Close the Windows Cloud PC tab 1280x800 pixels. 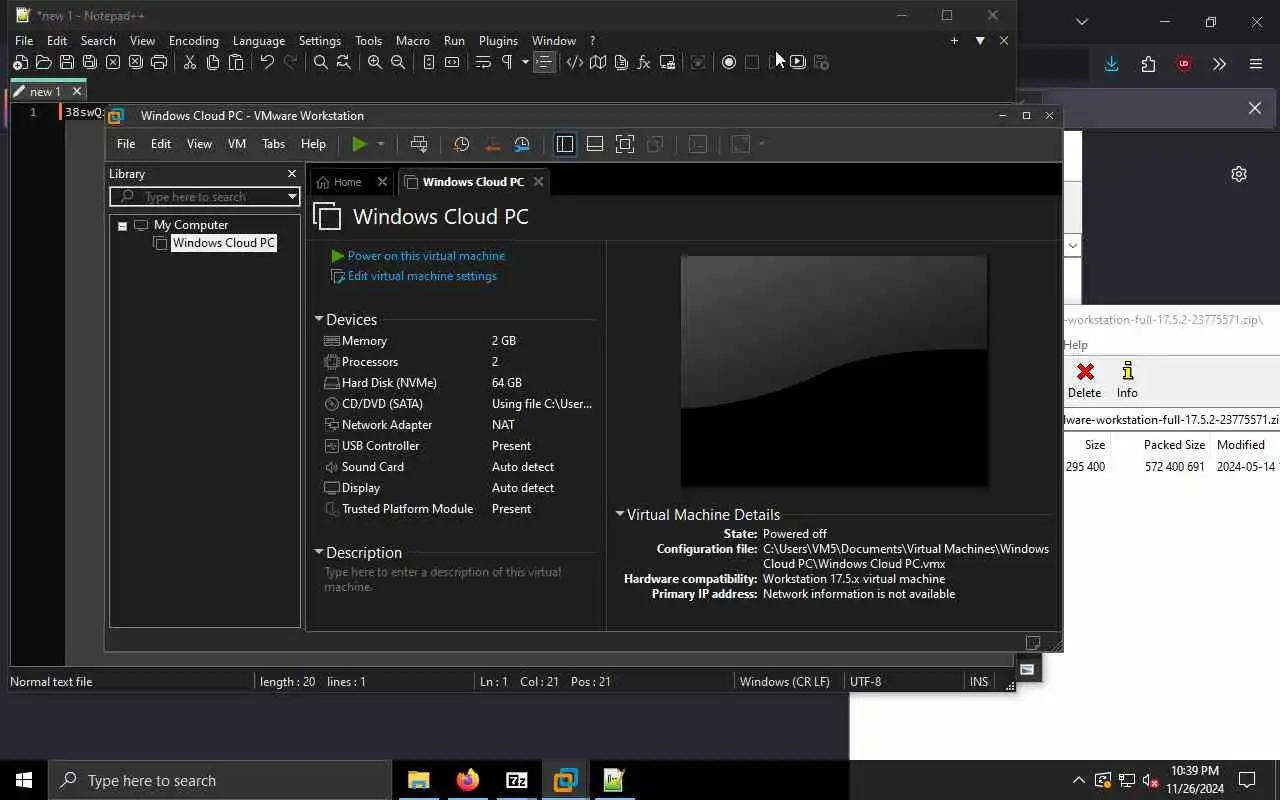[538, 182]
